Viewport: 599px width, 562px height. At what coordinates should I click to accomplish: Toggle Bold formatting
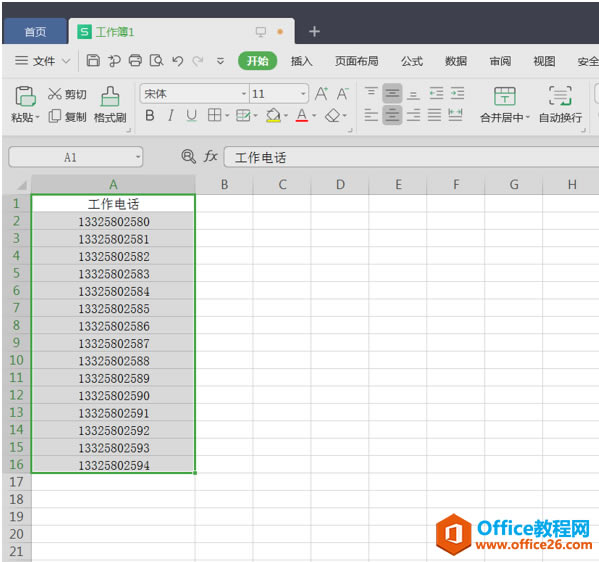150,115
